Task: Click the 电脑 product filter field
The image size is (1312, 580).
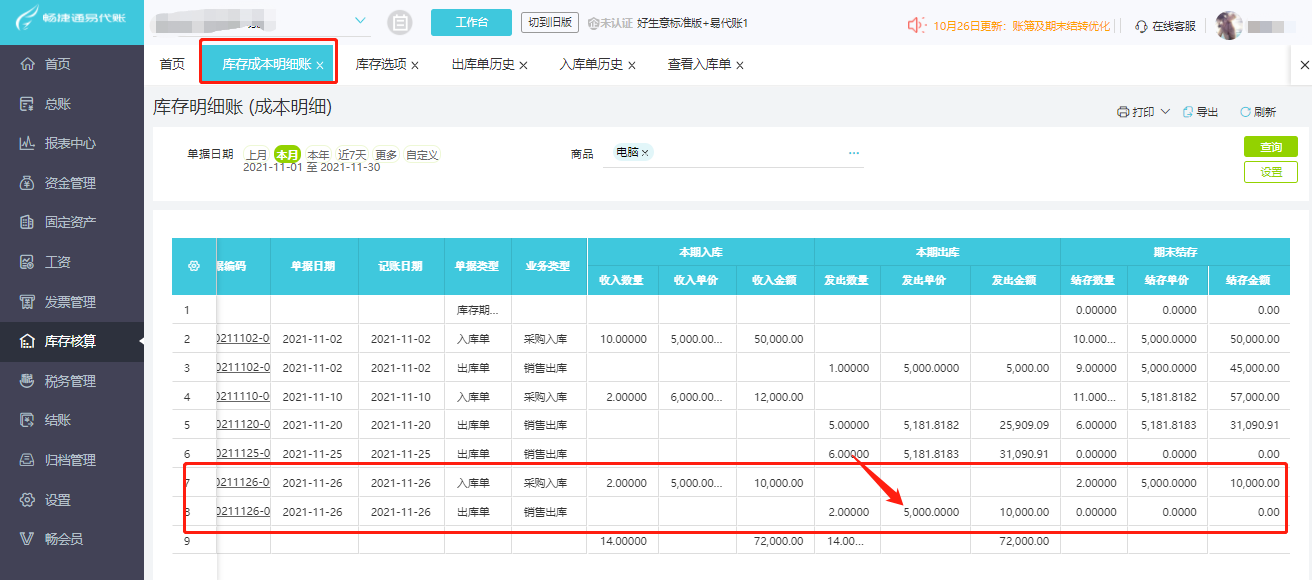Action: coord(732,153)
